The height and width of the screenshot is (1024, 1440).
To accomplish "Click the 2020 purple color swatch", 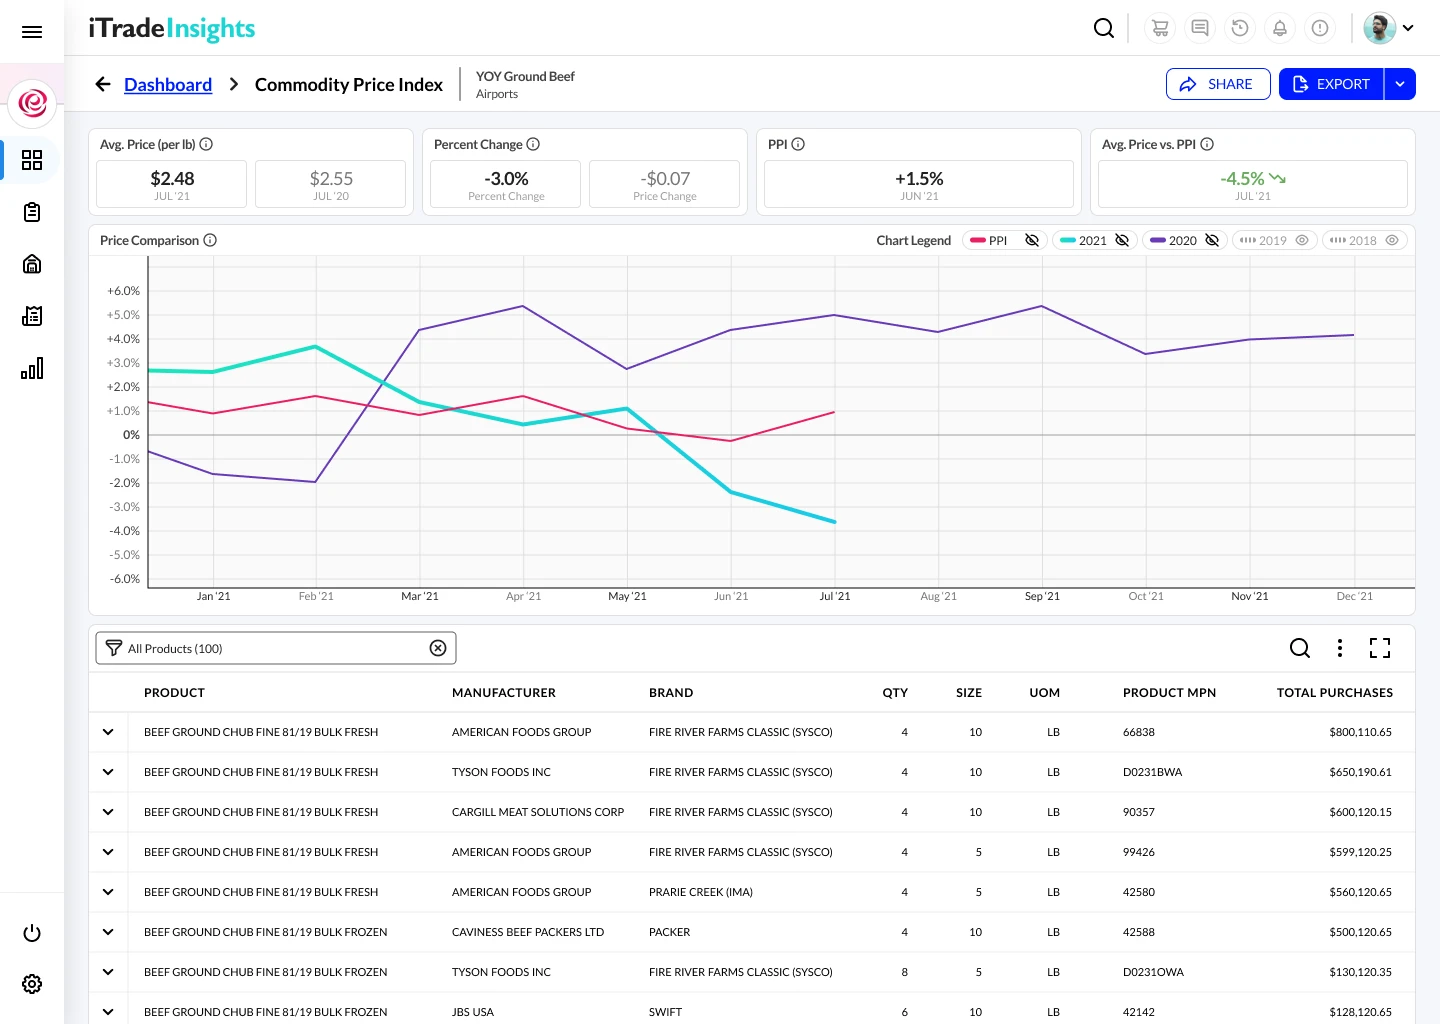I will point(1158,240).
